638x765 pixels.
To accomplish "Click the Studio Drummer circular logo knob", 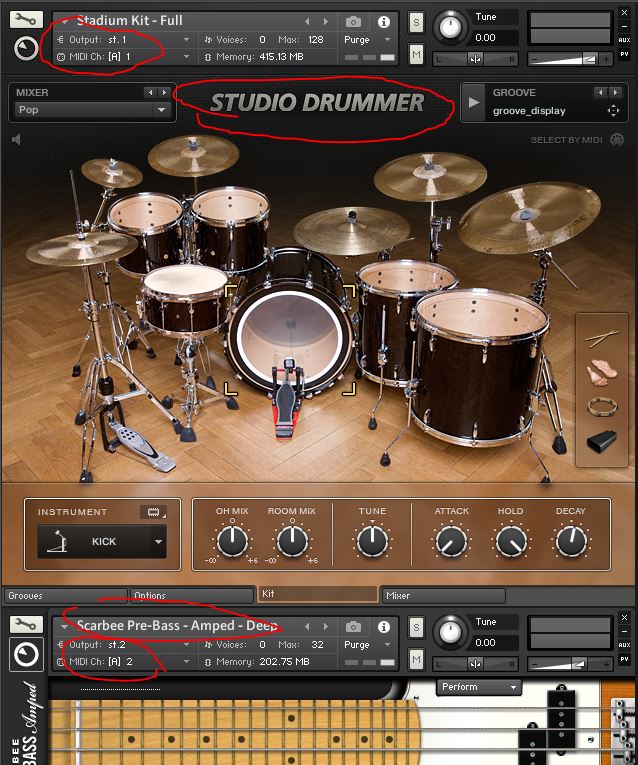I will (x=26, y=48).
